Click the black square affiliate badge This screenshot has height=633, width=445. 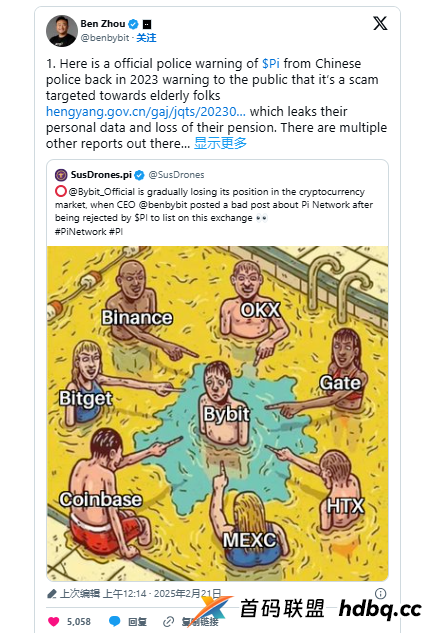(147, 24)
